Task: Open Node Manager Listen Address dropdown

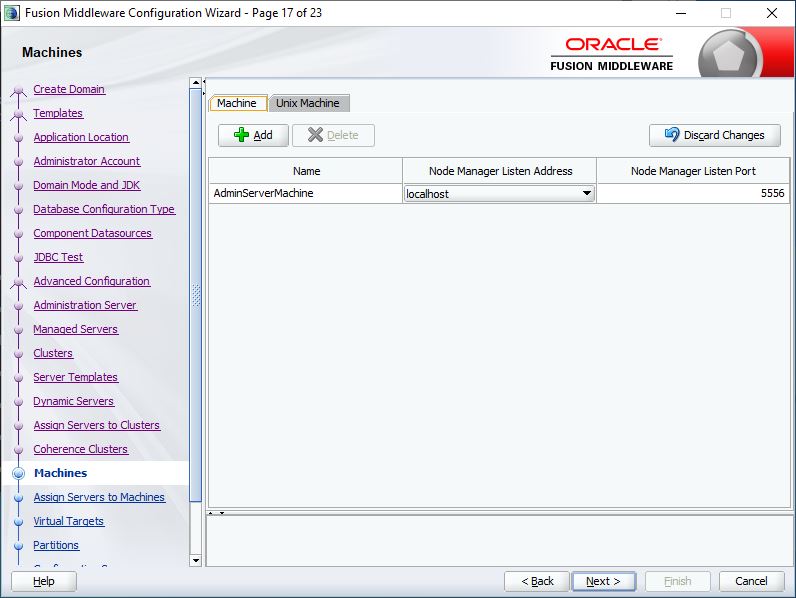Action: pyautogui.click(x=586, y=194)
